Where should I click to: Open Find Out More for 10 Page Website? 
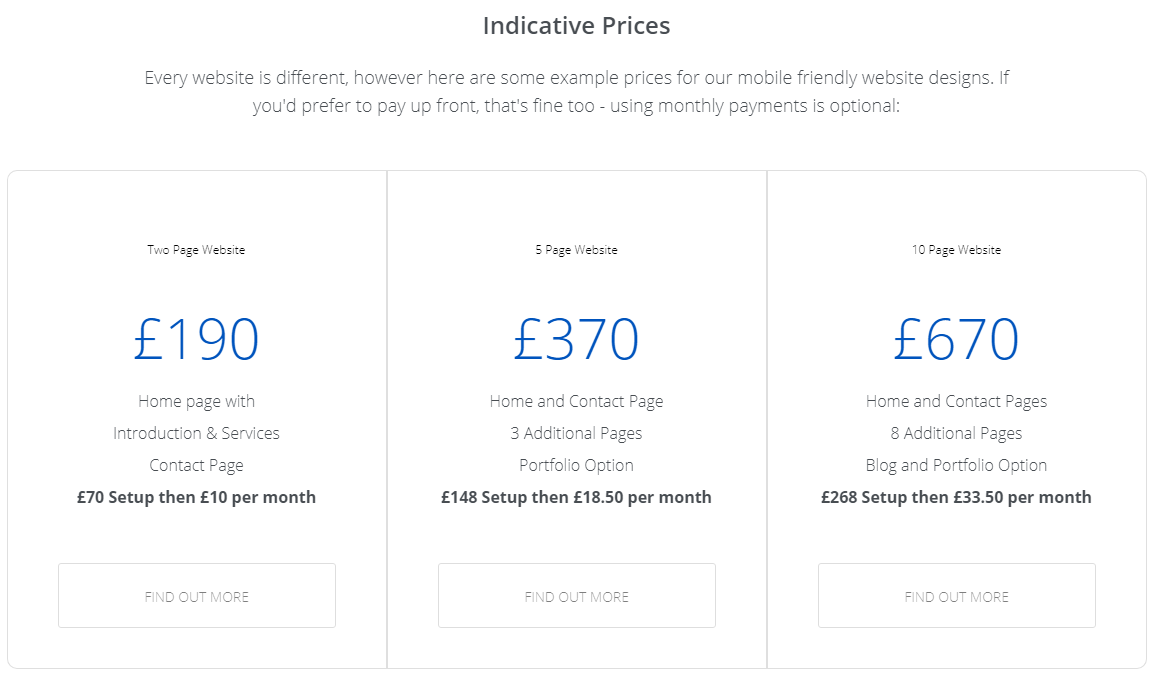[956, 596]
